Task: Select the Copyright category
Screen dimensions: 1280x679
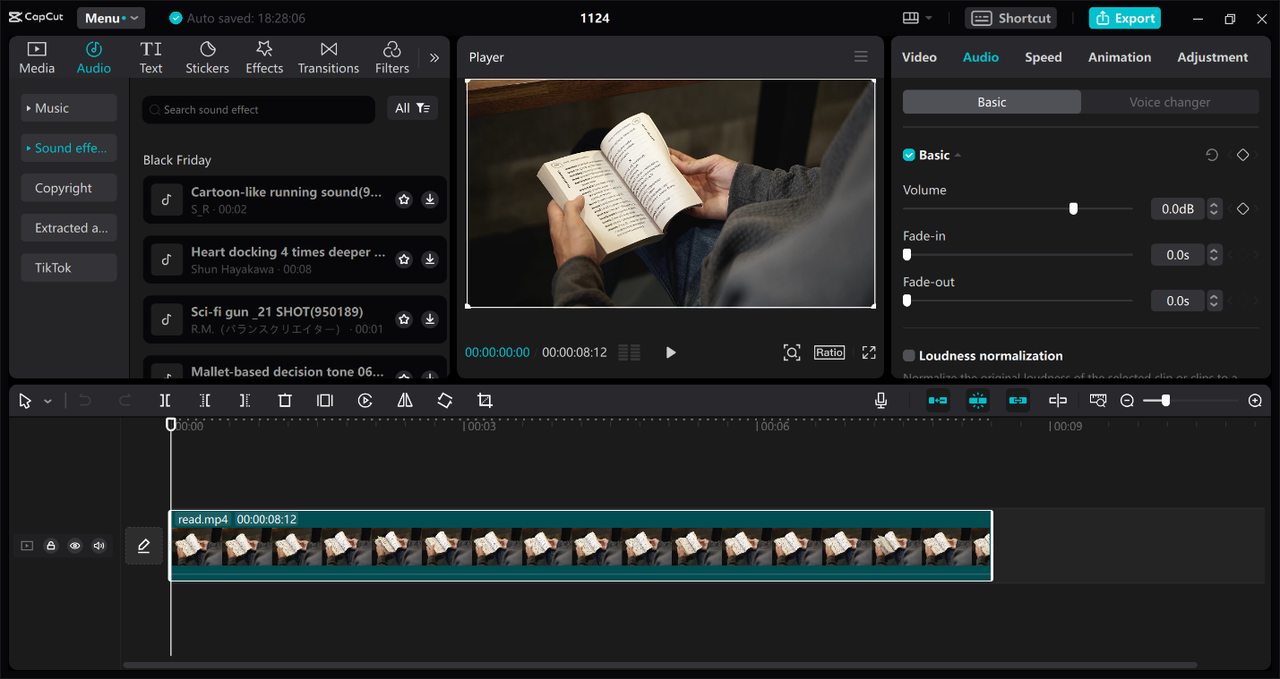Action: click(69, 188)
